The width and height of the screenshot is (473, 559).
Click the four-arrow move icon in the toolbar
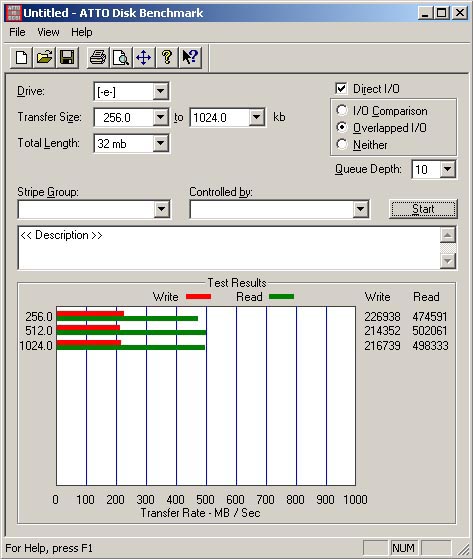tap(144, 57)
